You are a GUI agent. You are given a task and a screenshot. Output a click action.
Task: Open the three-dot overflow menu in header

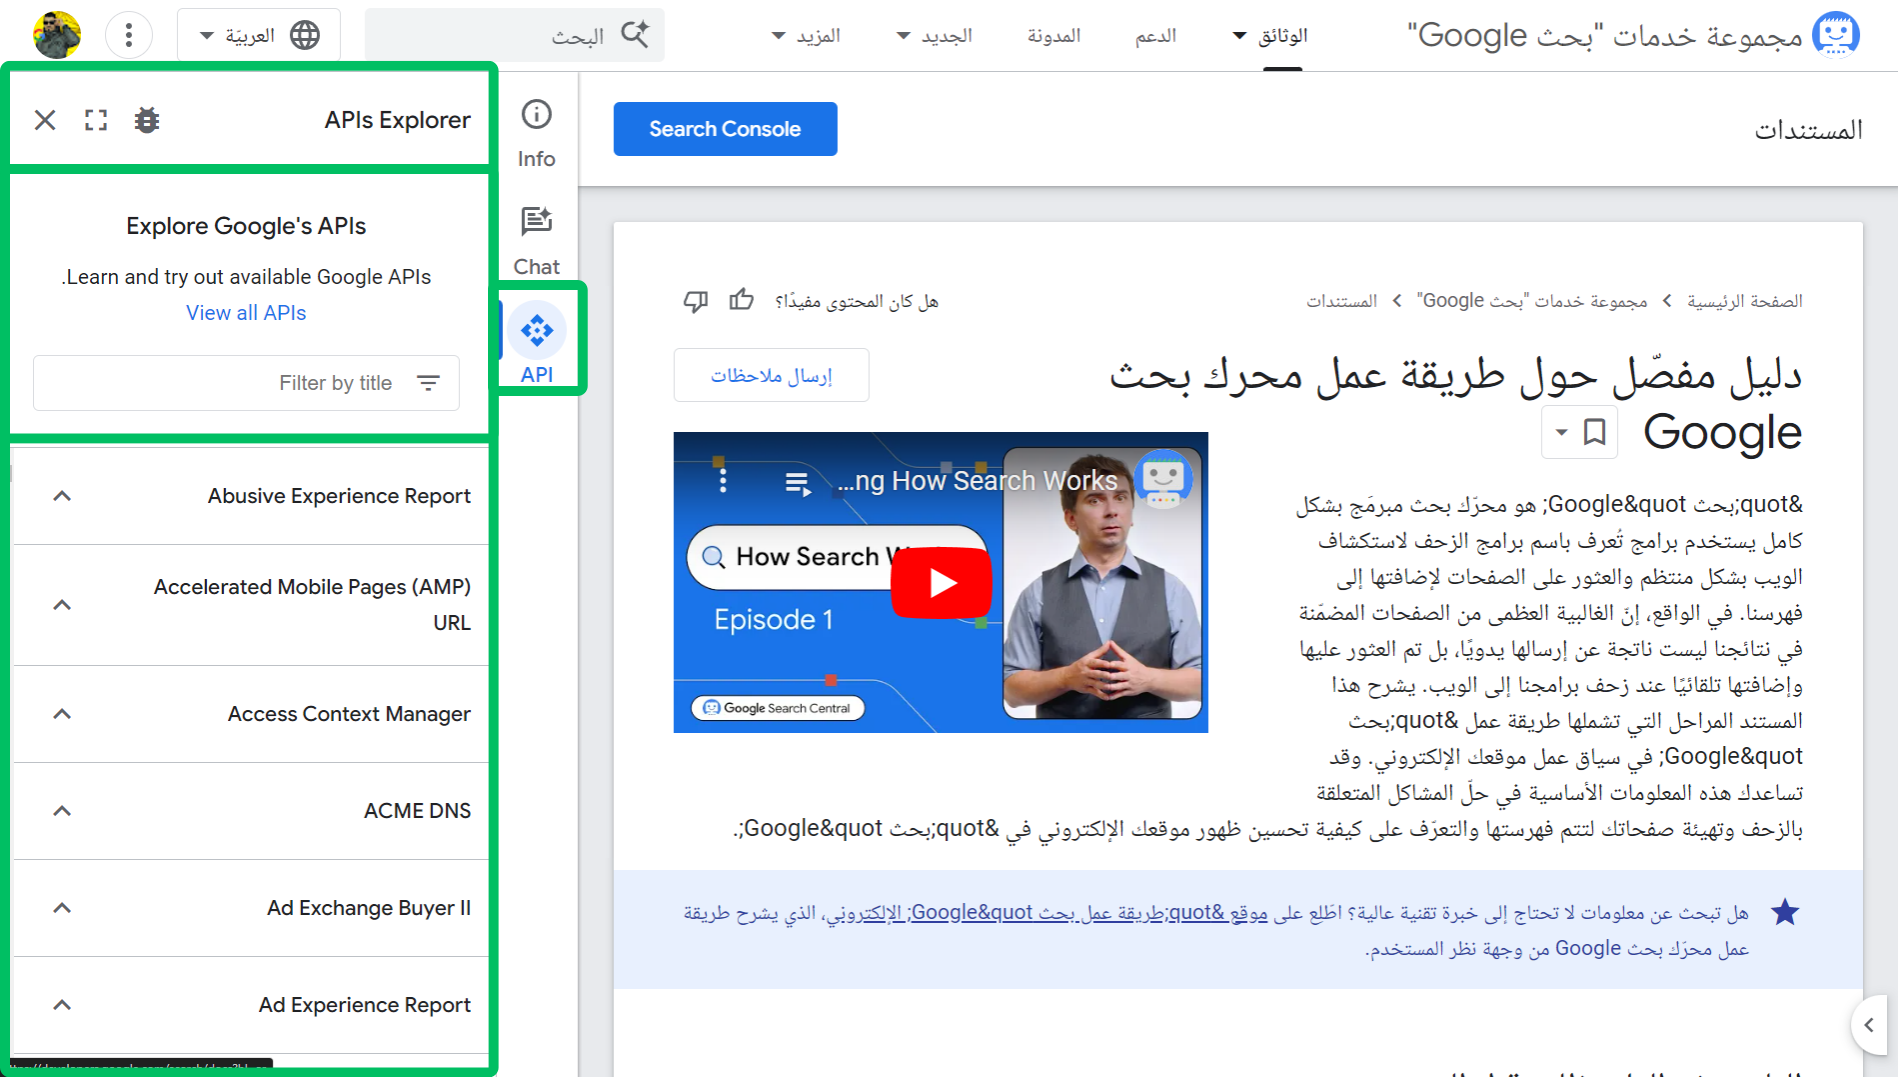(128, 36)
